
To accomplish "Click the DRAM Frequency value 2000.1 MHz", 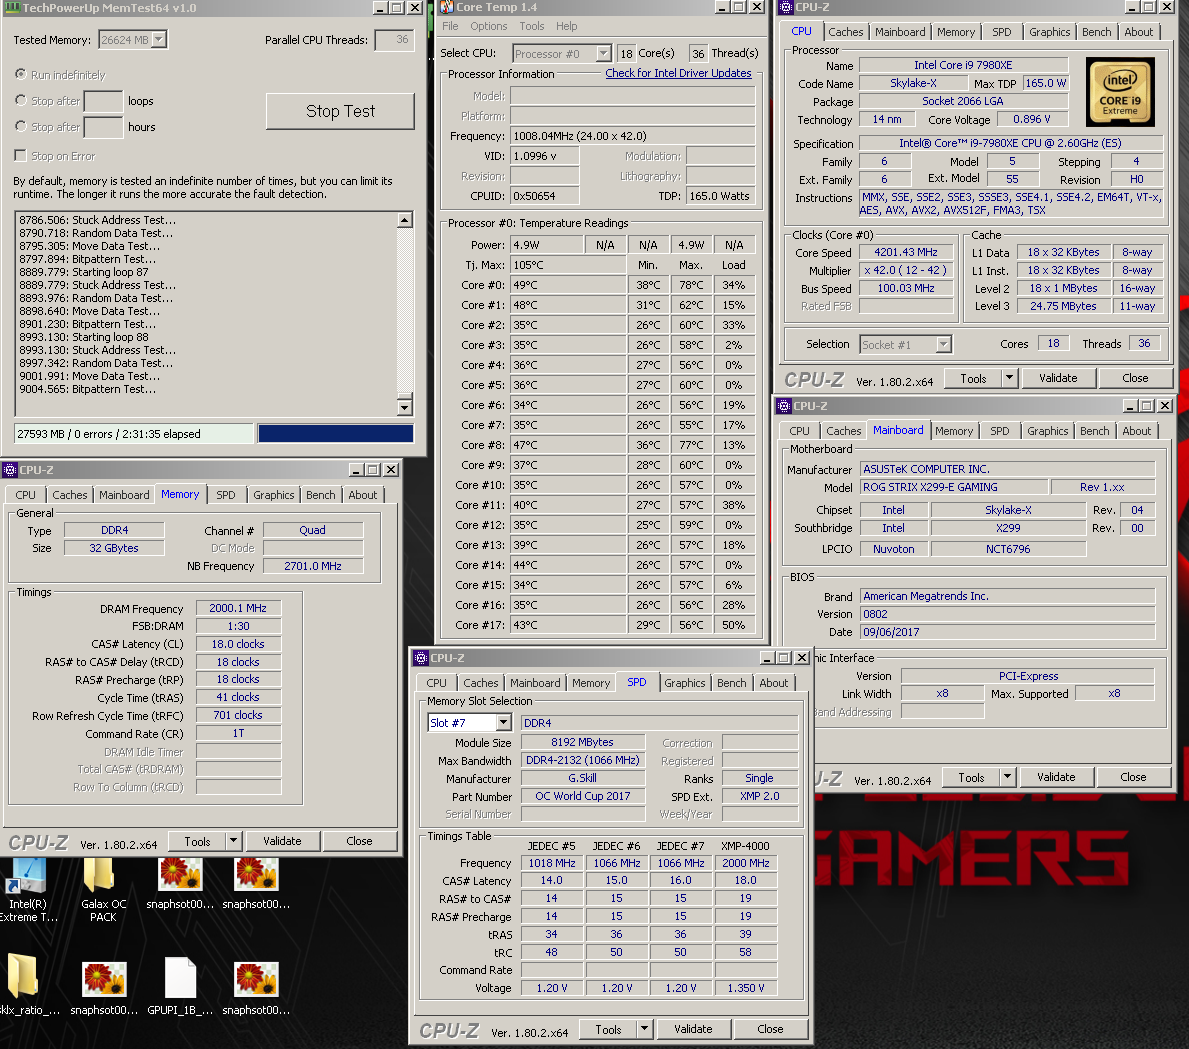I will (238, 608).
